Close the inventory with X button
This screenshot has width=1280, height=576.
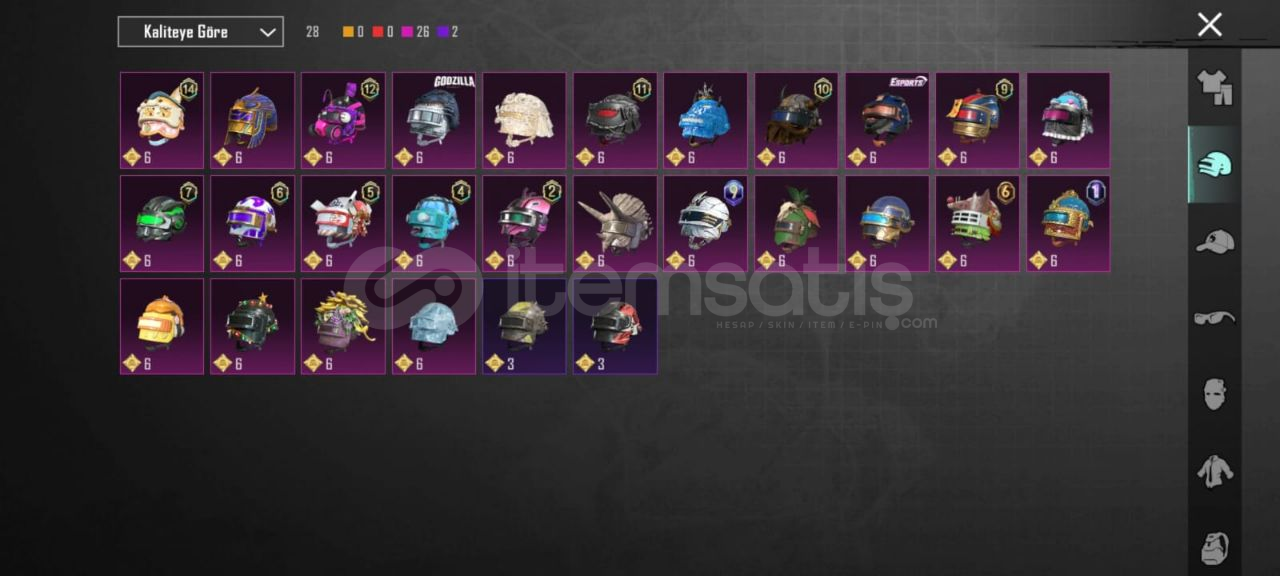point(1210,25)
